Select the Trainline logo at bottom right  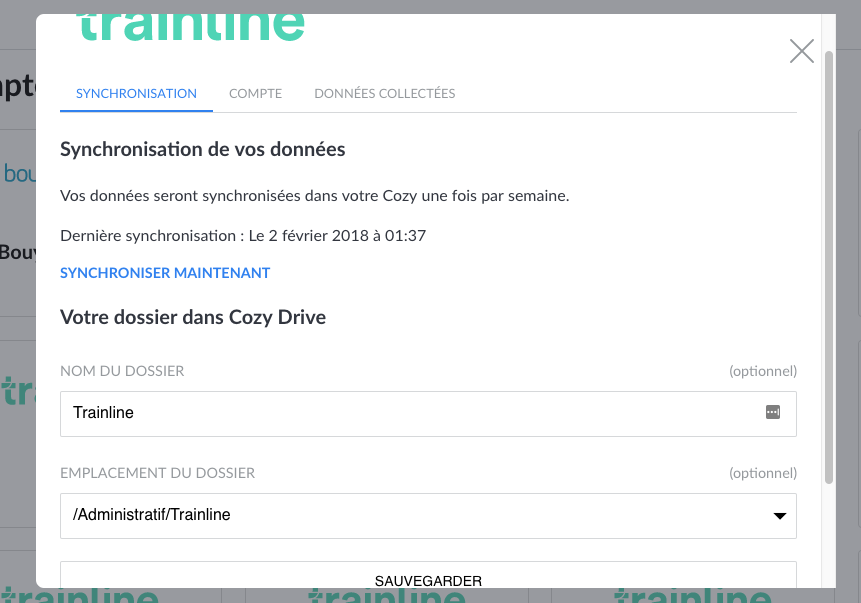click(693, 592)
